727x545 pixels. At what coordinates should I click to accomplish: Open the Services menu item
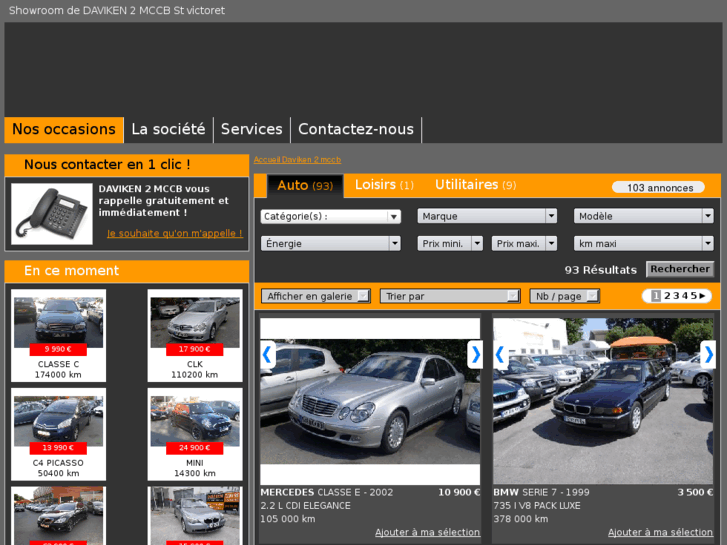[252, 129]
